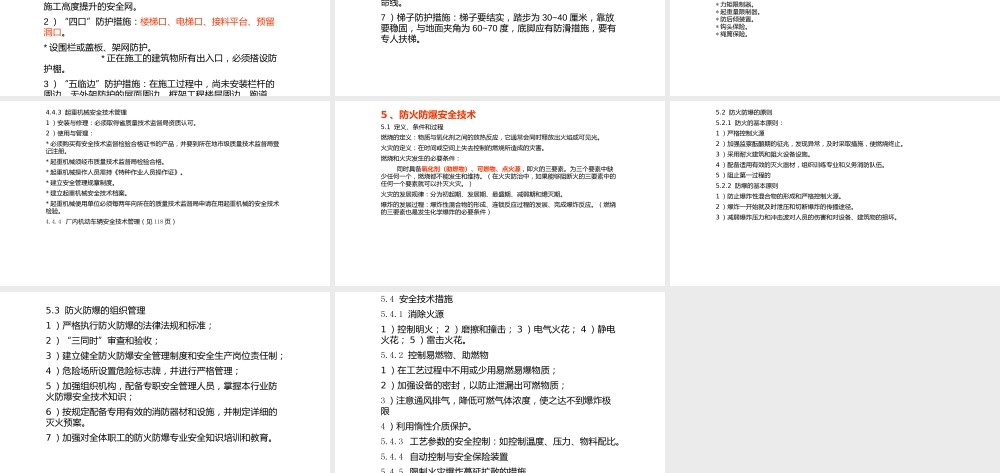The image size is (1000, 473).
Task: Click the line 1）安装与修理
Action: pyautogui.click(x=121, y=123)
